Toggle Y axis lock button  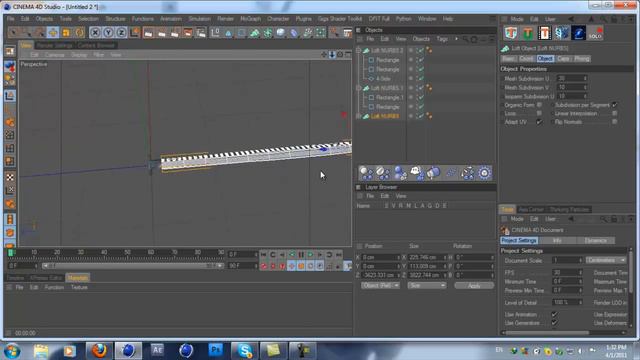(108, 33)
